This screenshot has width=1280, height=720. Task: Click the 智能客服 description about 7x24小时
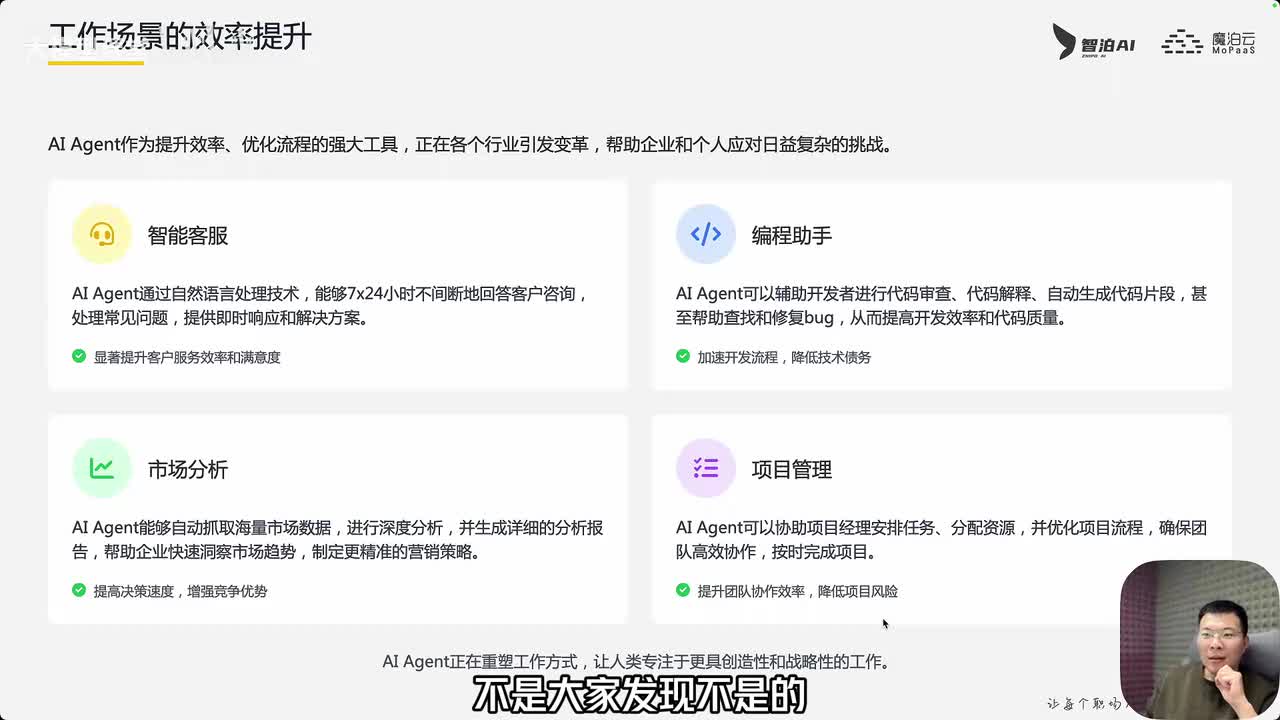point(331,306)
